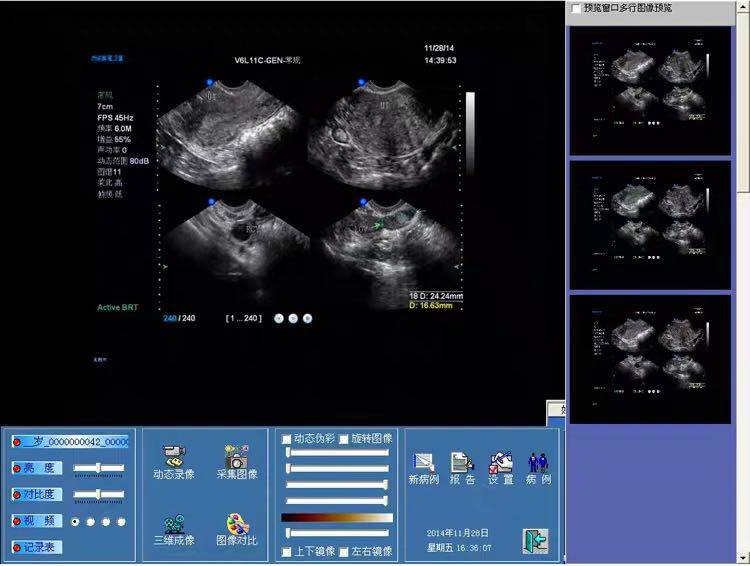The width and height of the screenshot is (750, 566).
Task: Open the 记录表 record sheet button
Action: tap(37, 547)
